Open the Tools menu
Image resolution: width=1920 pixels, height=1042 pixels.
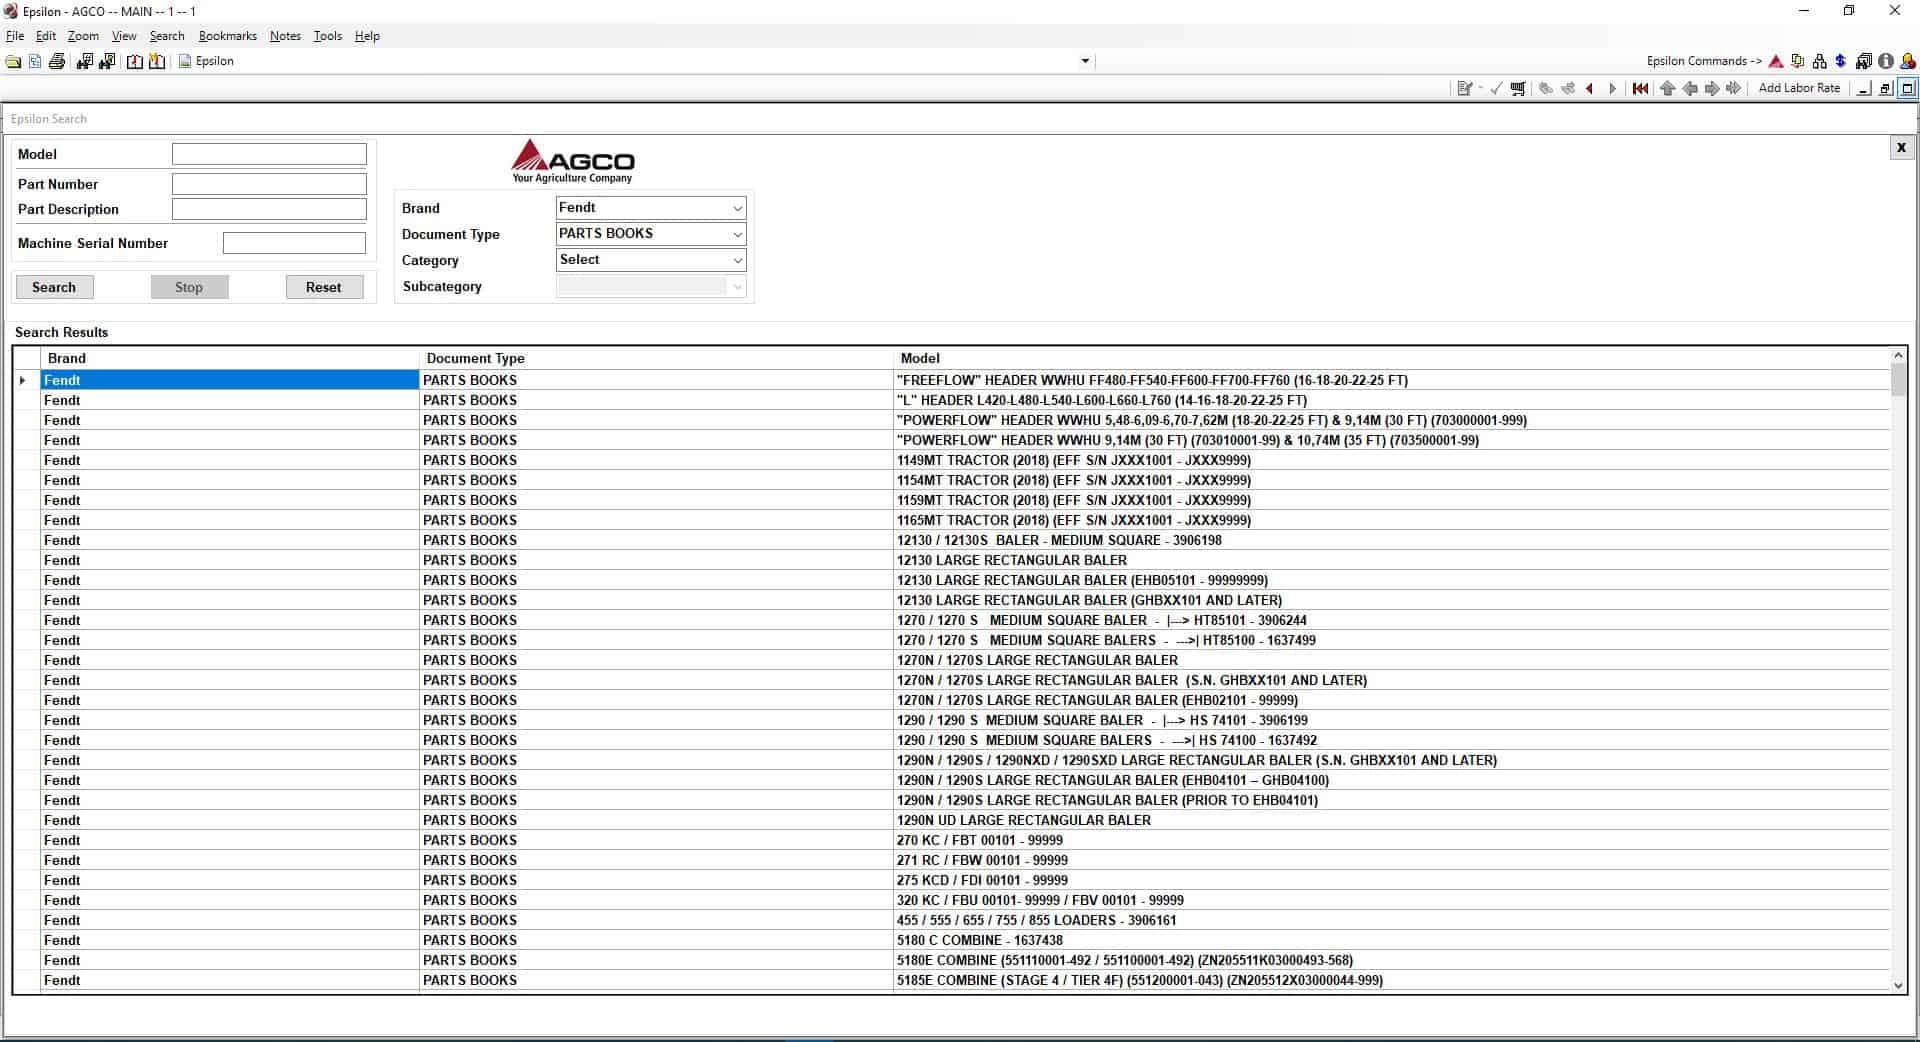coord(327,36)
